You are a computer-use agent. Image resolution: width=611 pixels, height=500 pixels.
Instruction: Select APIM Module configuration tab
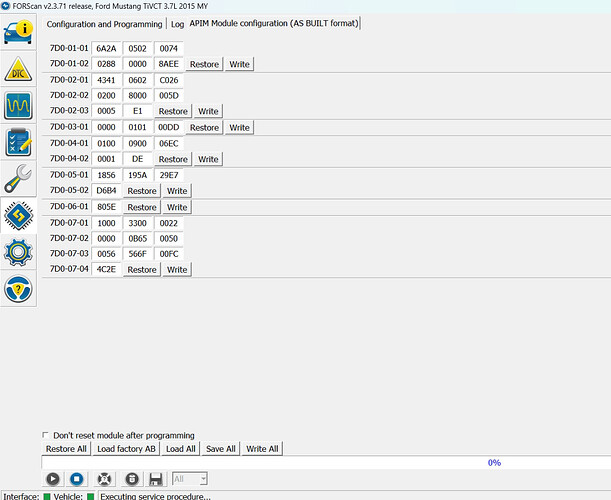click(x=274, y=23)
